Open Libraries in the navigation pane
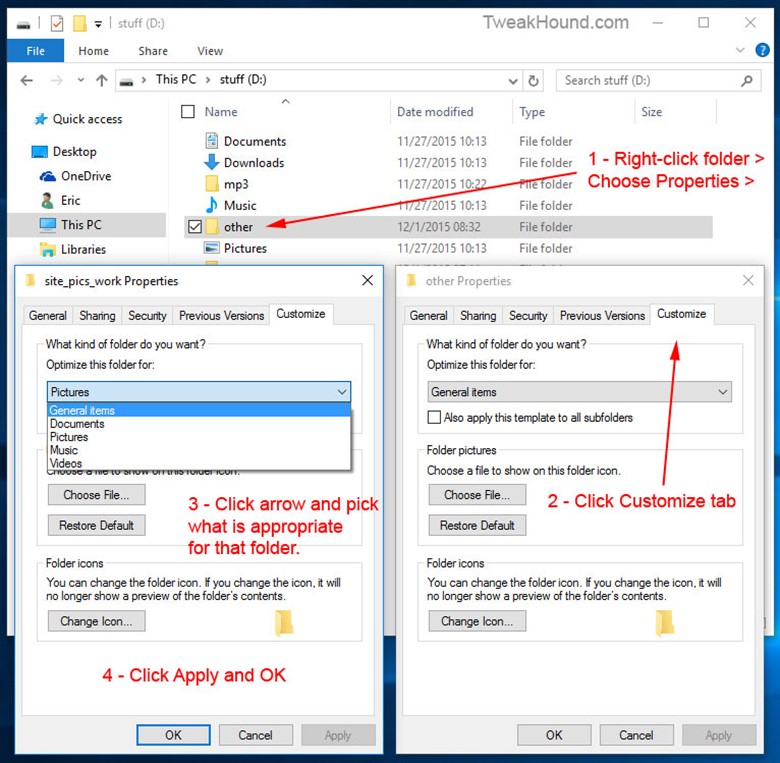The width and height of the screenshot is (780, 763). click(x=83, y=249)
